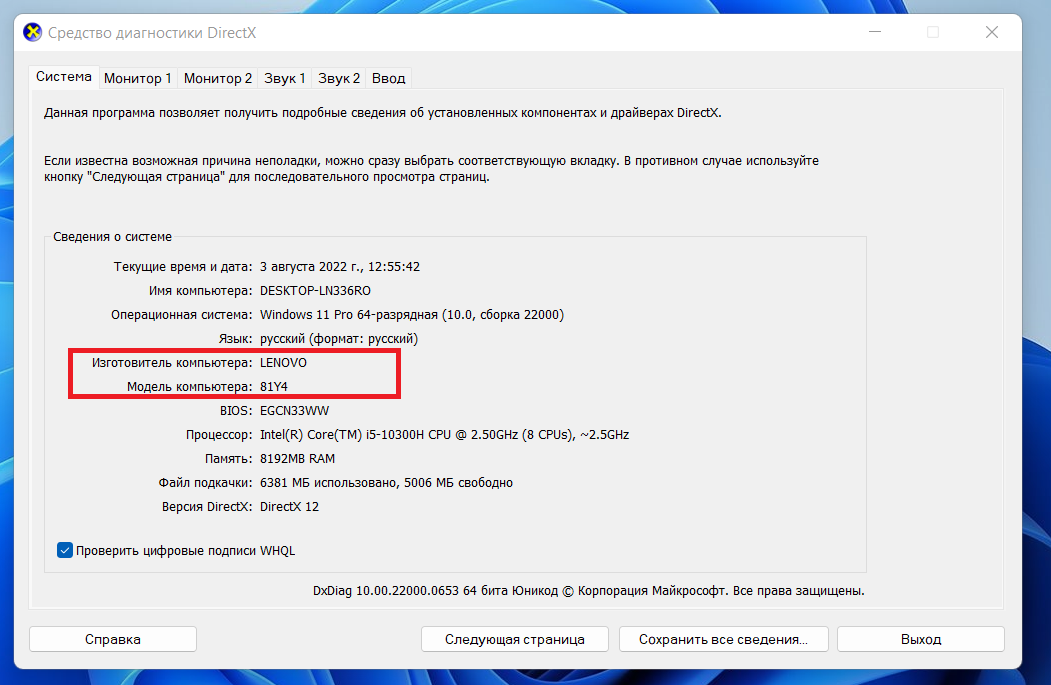Click the Имя компьютера label

click(x=200, y=291)
